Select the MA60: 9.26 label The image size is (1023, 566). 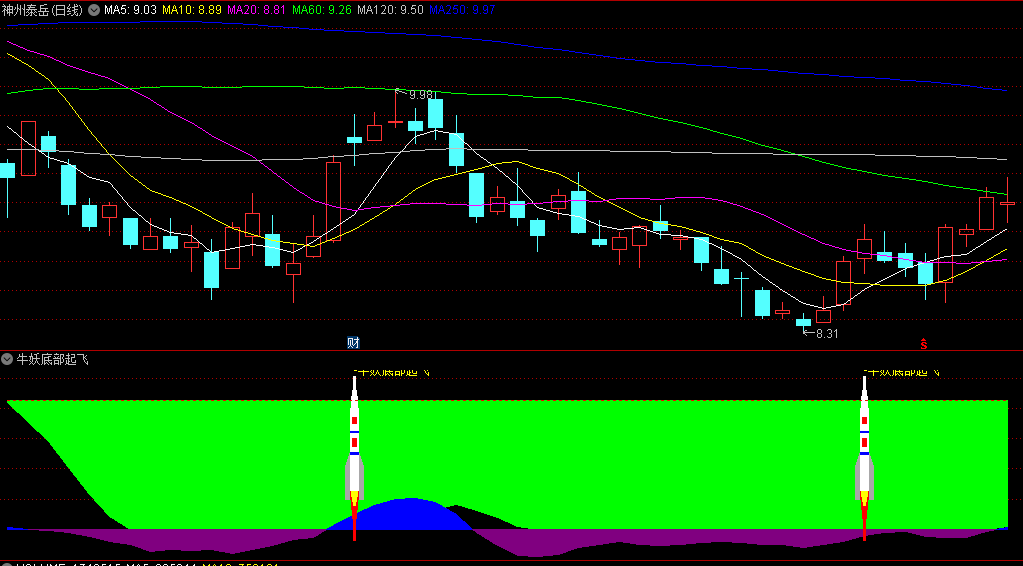[322, 10]
